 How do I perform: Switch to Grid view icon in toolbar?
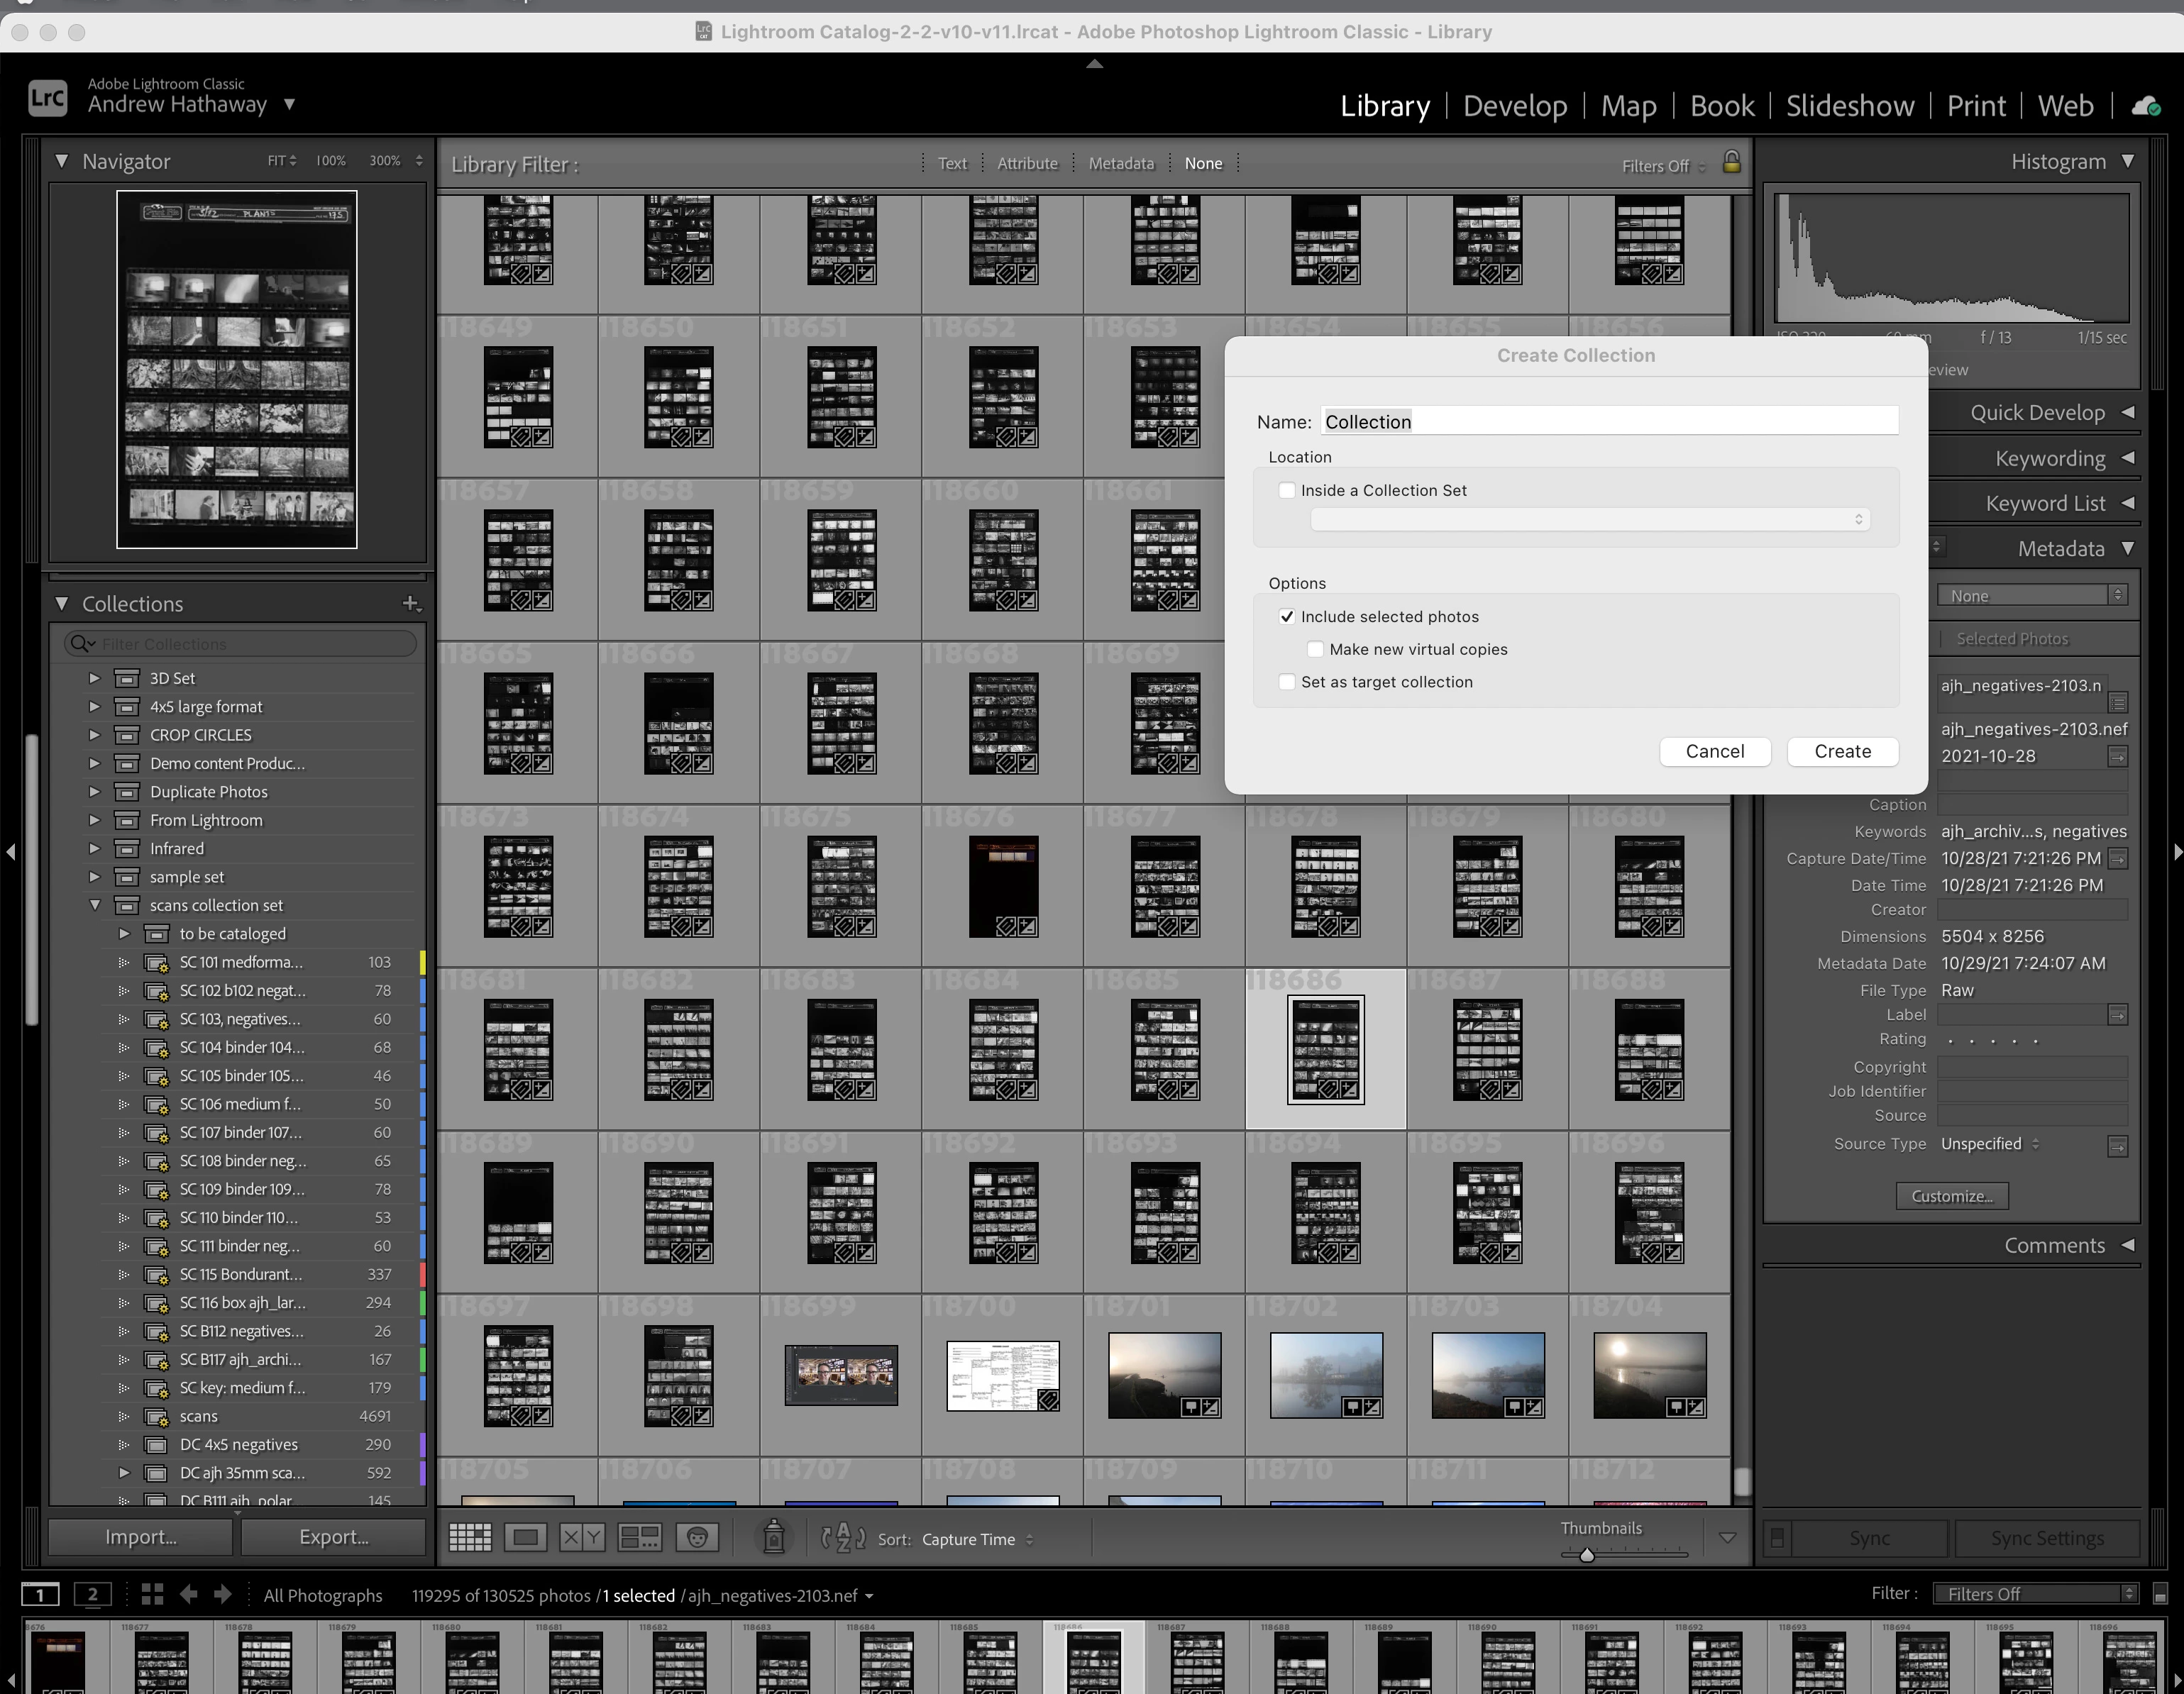(x=469, y=1538)
